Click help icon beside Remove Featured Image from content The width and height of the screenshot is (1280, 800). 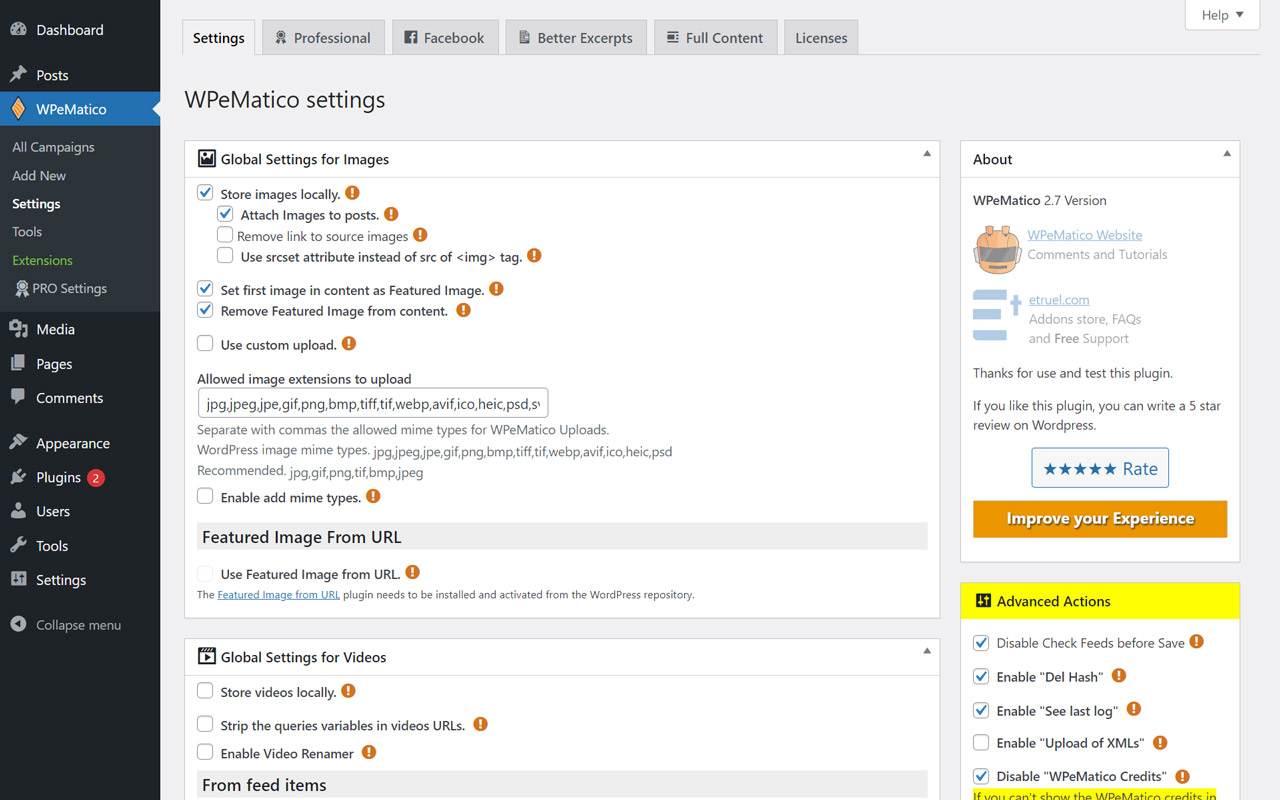coord(463,310)
